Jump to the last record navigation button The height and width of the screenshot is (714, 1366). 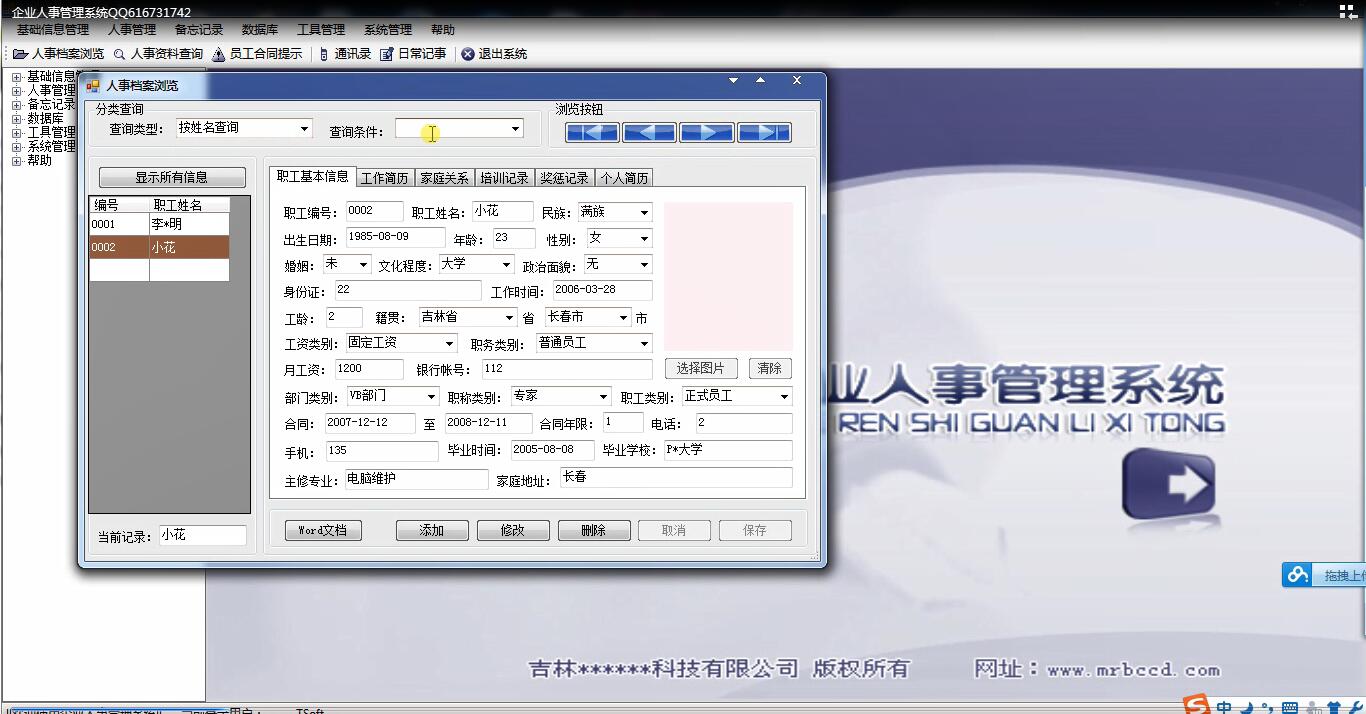click(764, 132)
